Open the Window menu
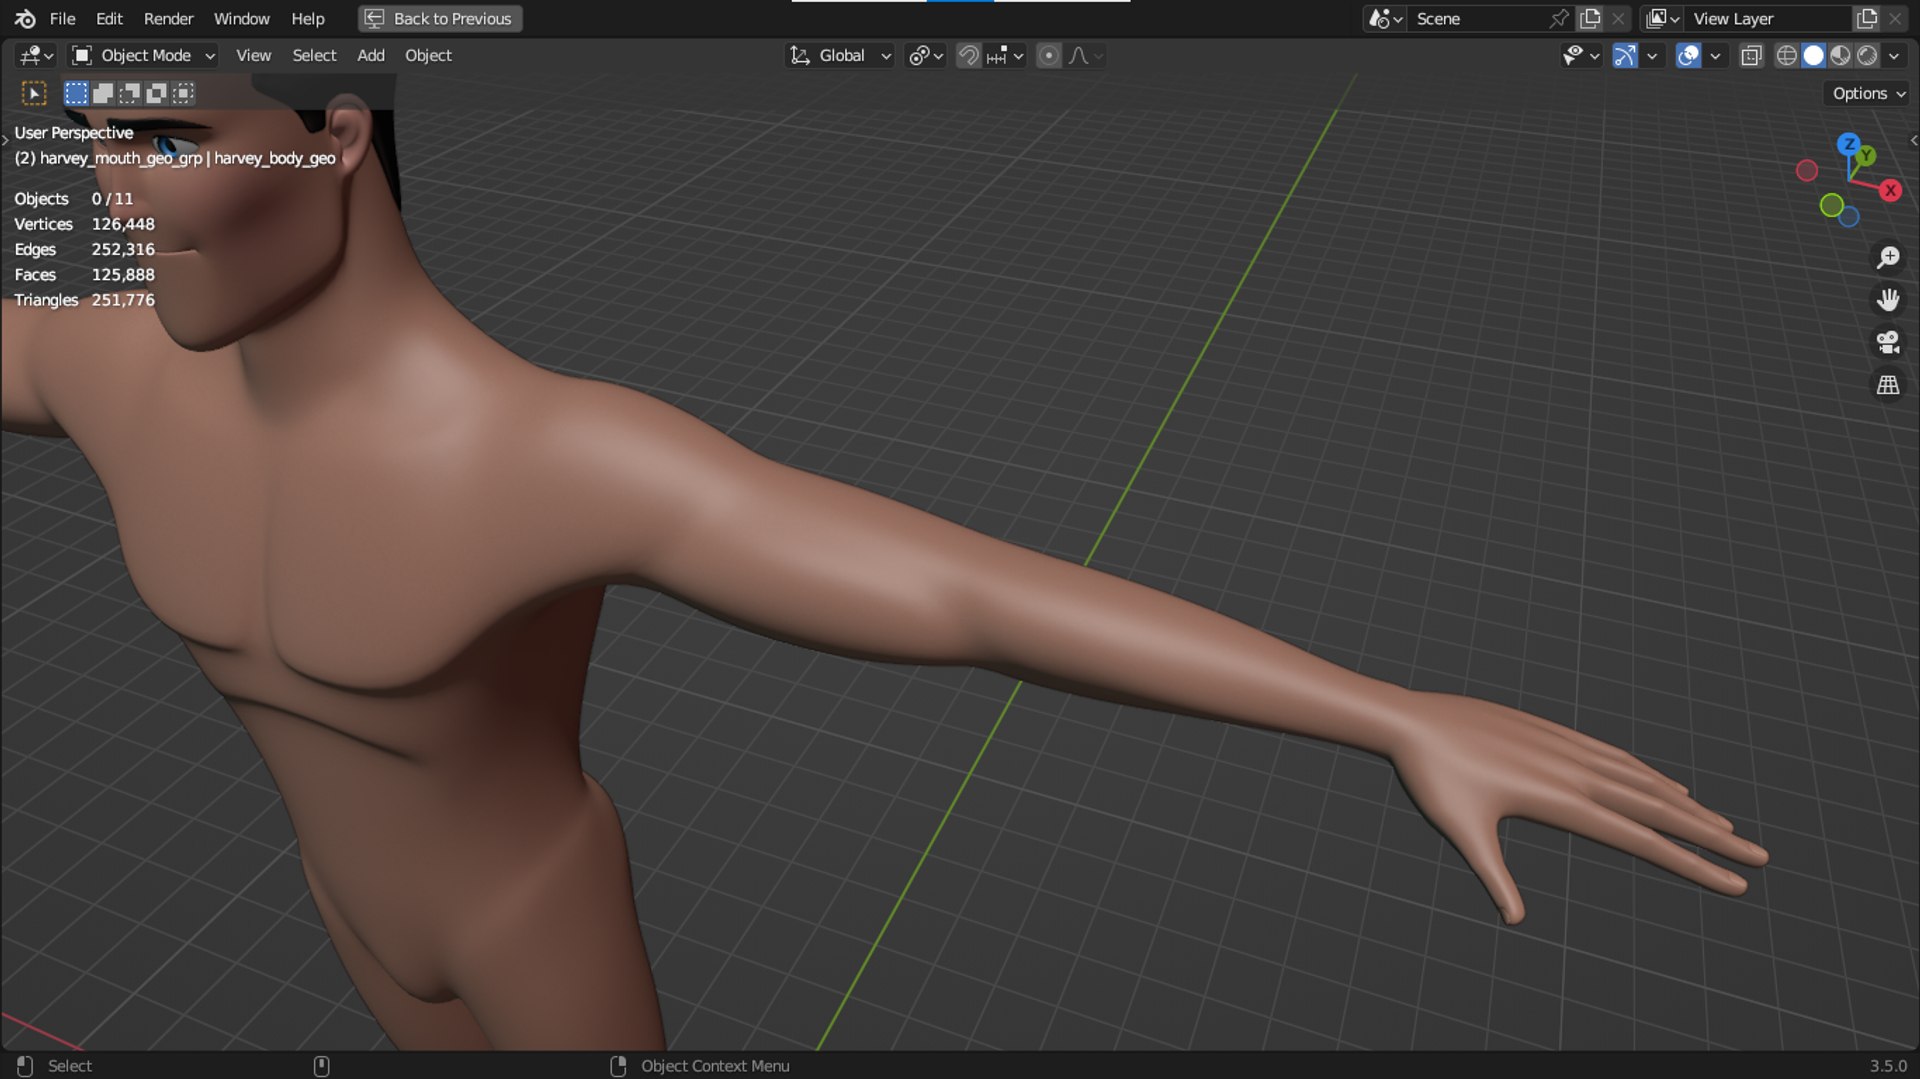Screen dimensions: 1920x1079 [x=241, y=18]
